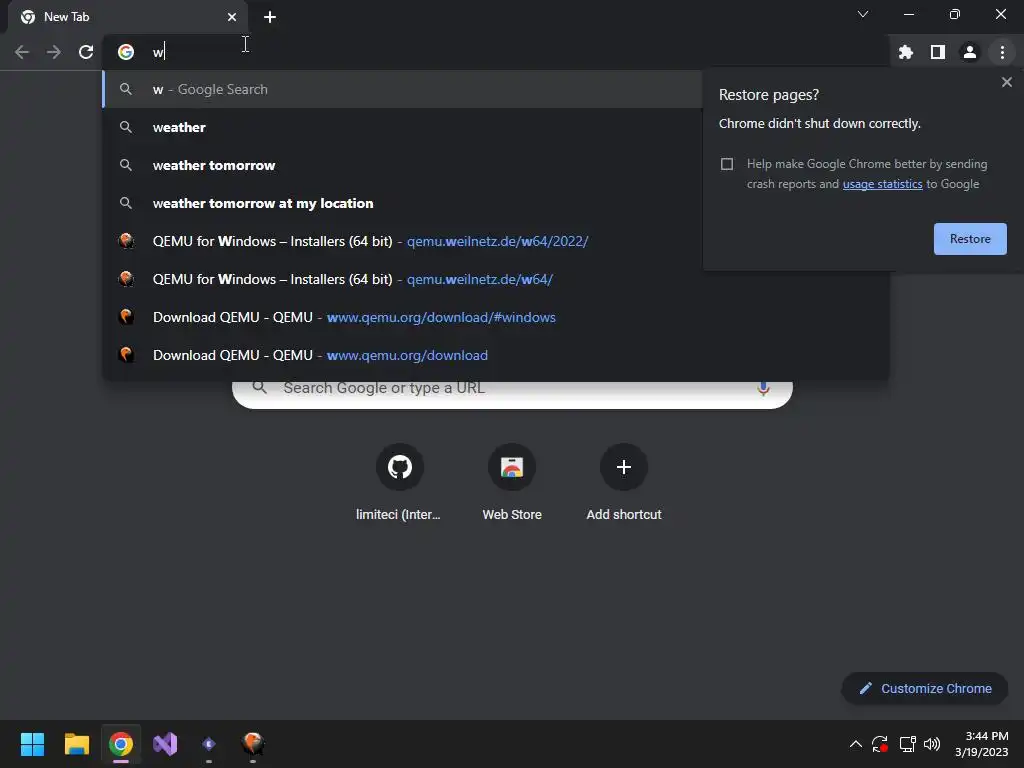This screenshot has width=1024, height=768.
Task: Open the www.qemu.org/download suggestion
Action: (x=496, y=355)
